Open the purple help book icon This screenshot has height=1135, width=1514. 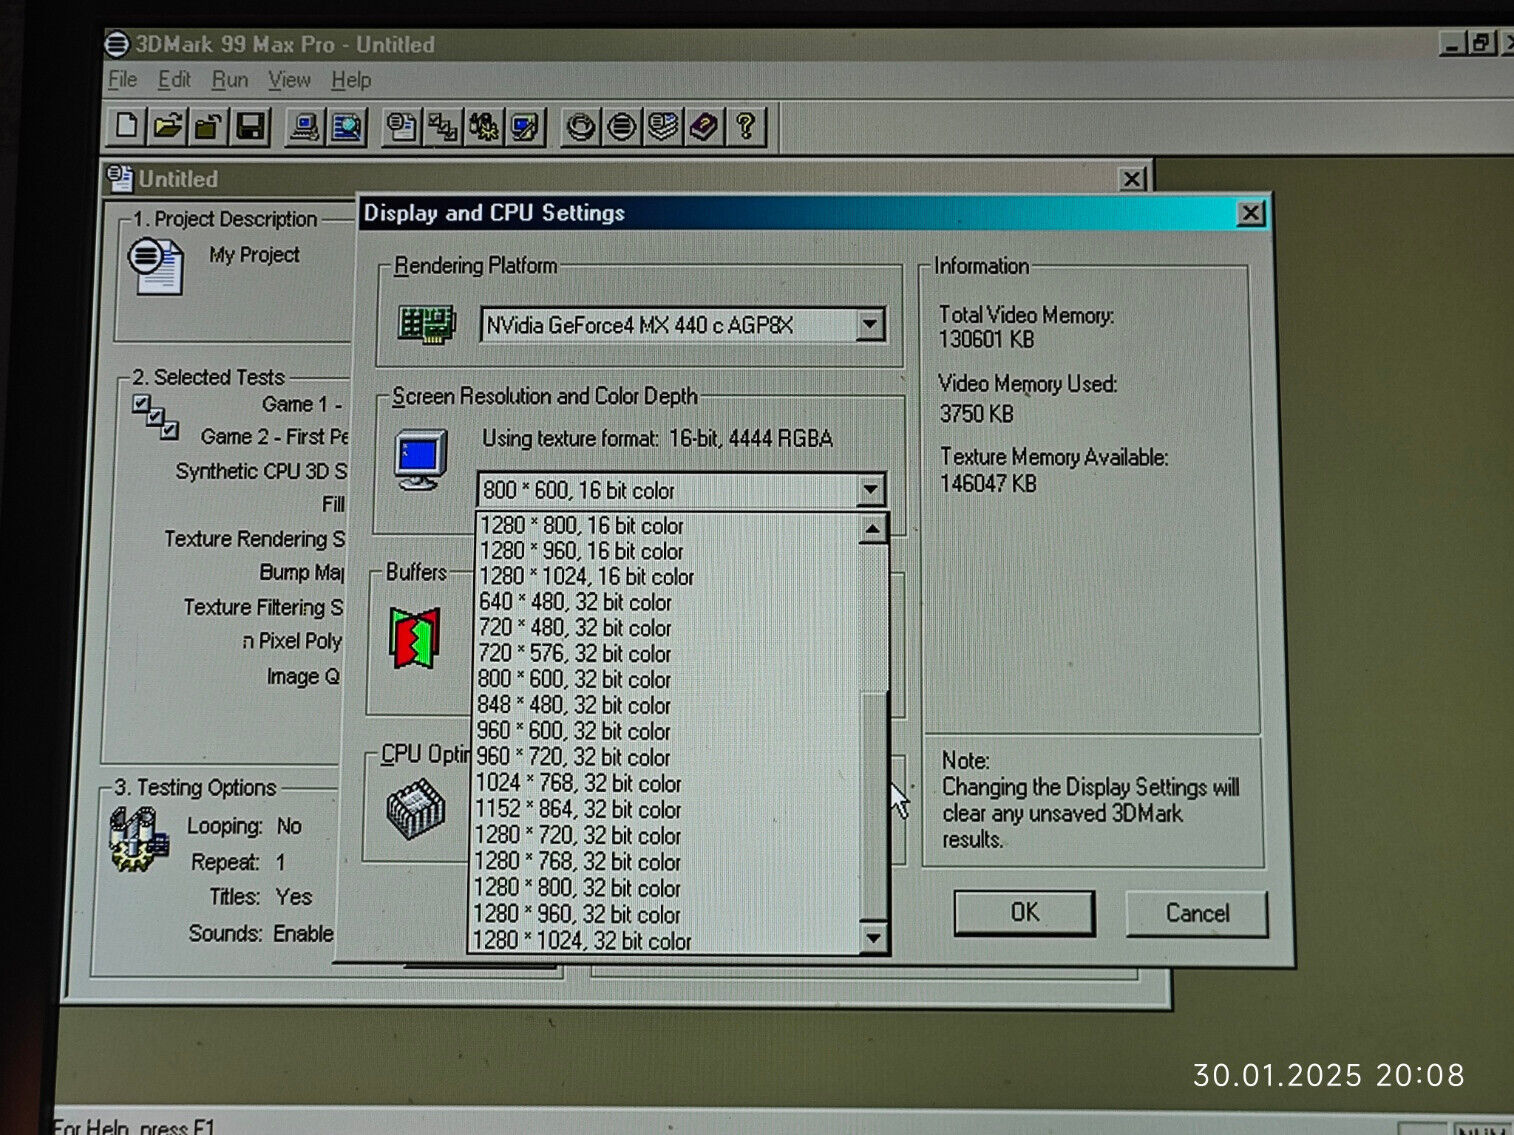[x=703, y=127]
